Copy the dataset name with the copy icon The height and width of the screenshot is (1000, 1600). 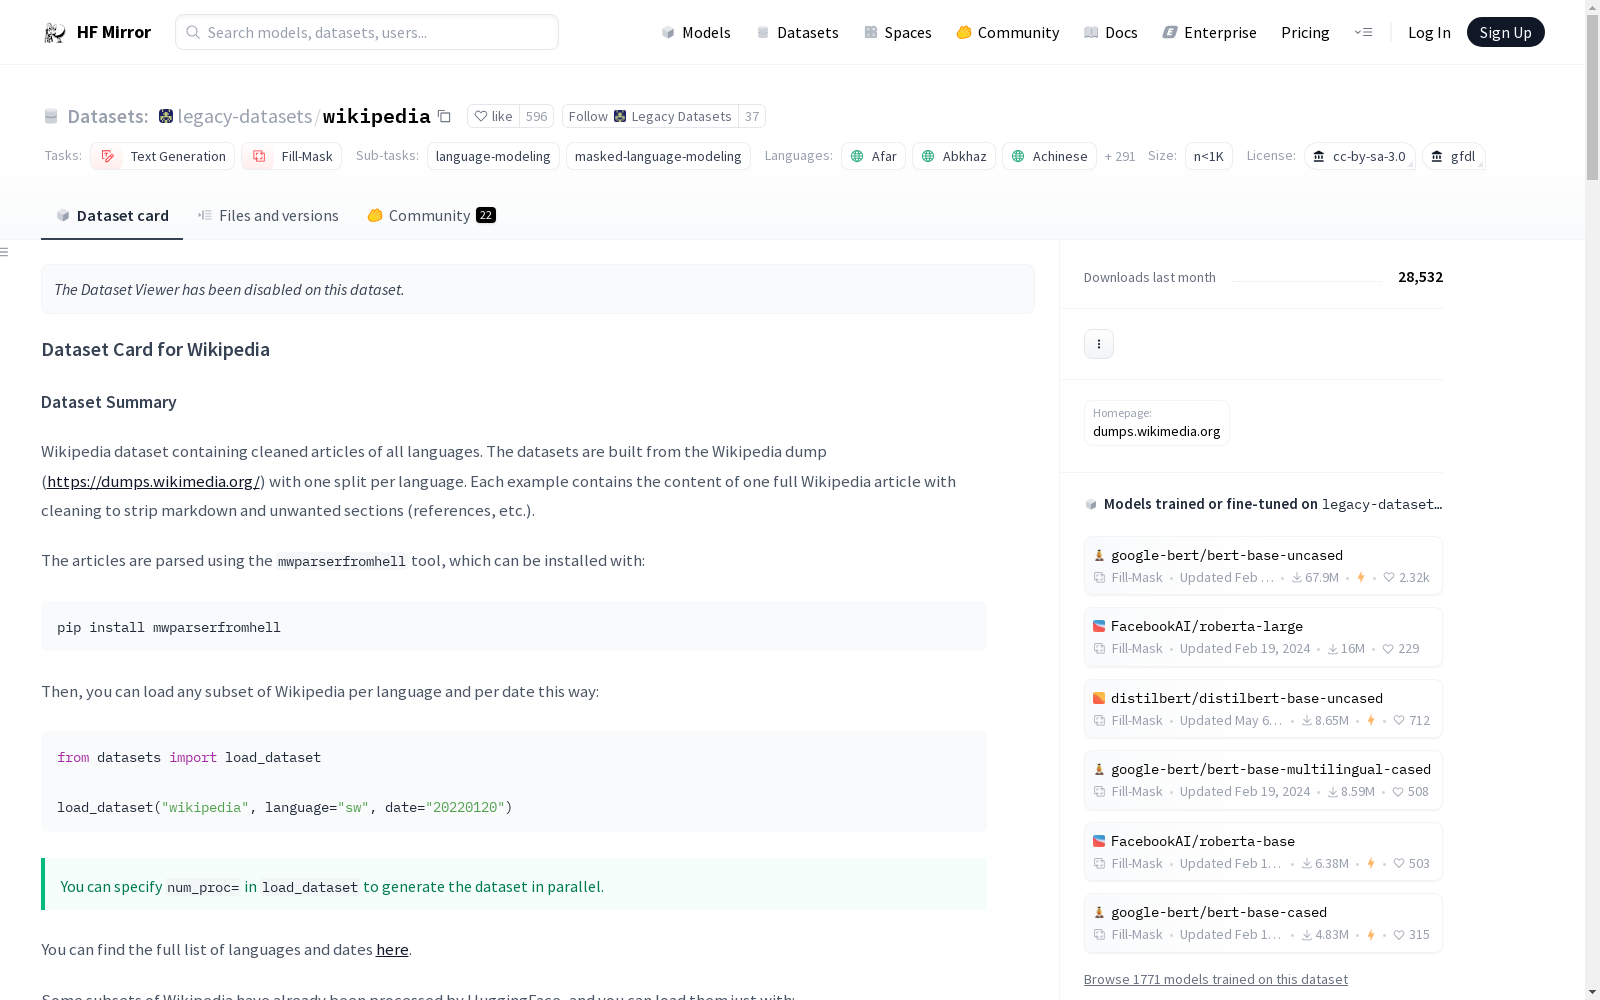(x=445, y=116)
